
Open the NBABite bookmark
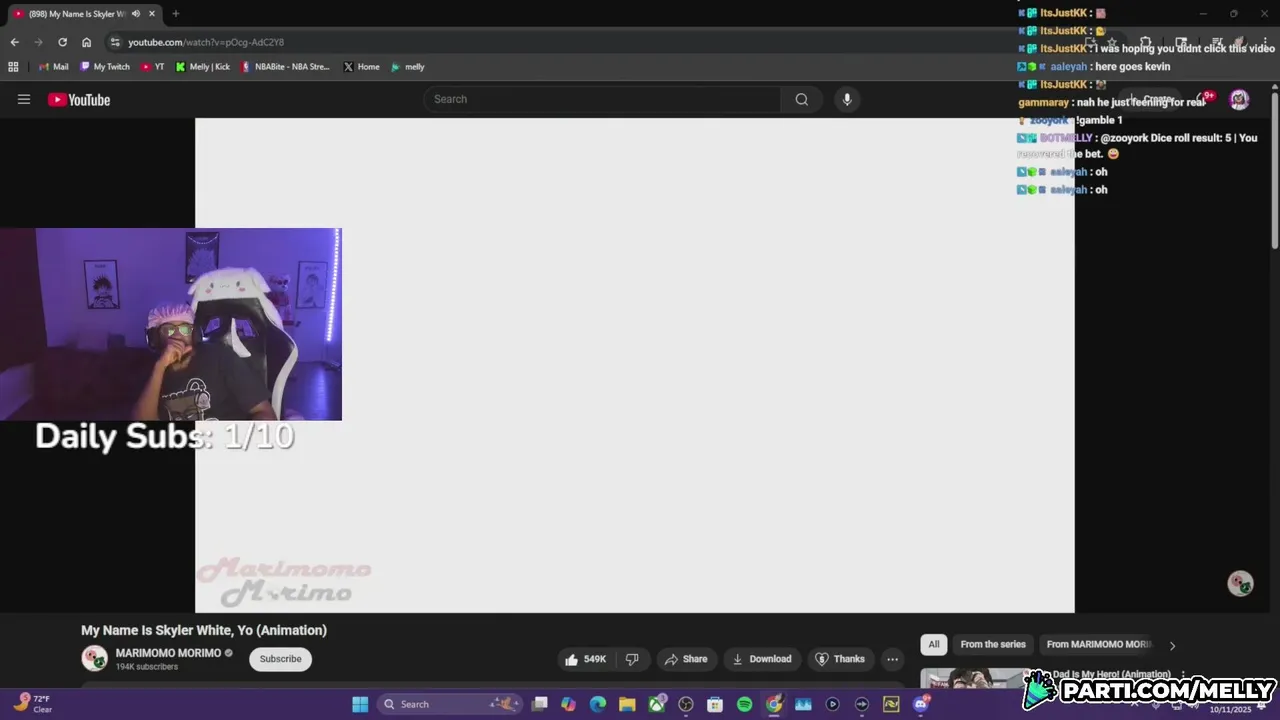(285, 67)
